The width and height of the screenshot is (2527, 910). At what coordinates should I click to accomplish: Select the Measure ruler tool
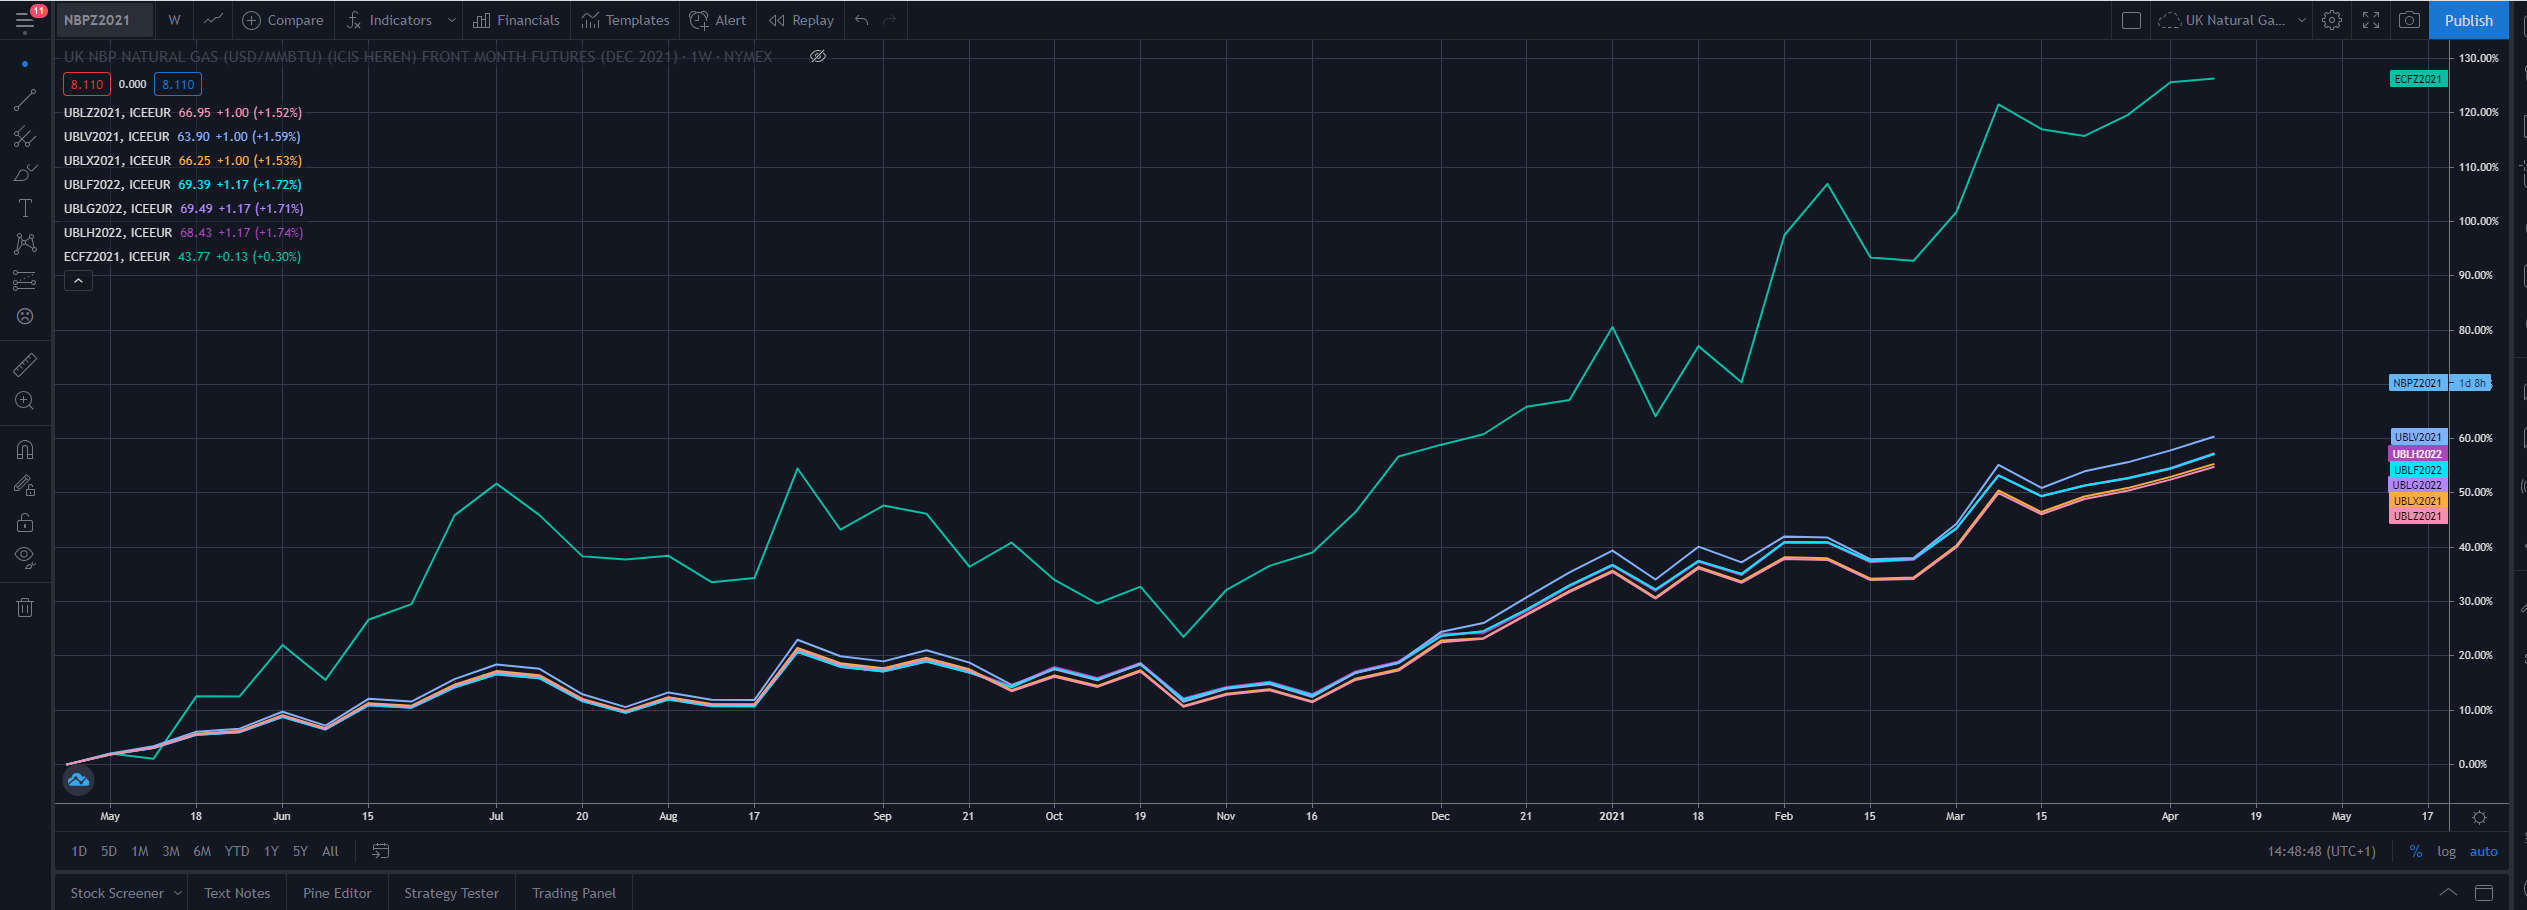tap(25, 364)
